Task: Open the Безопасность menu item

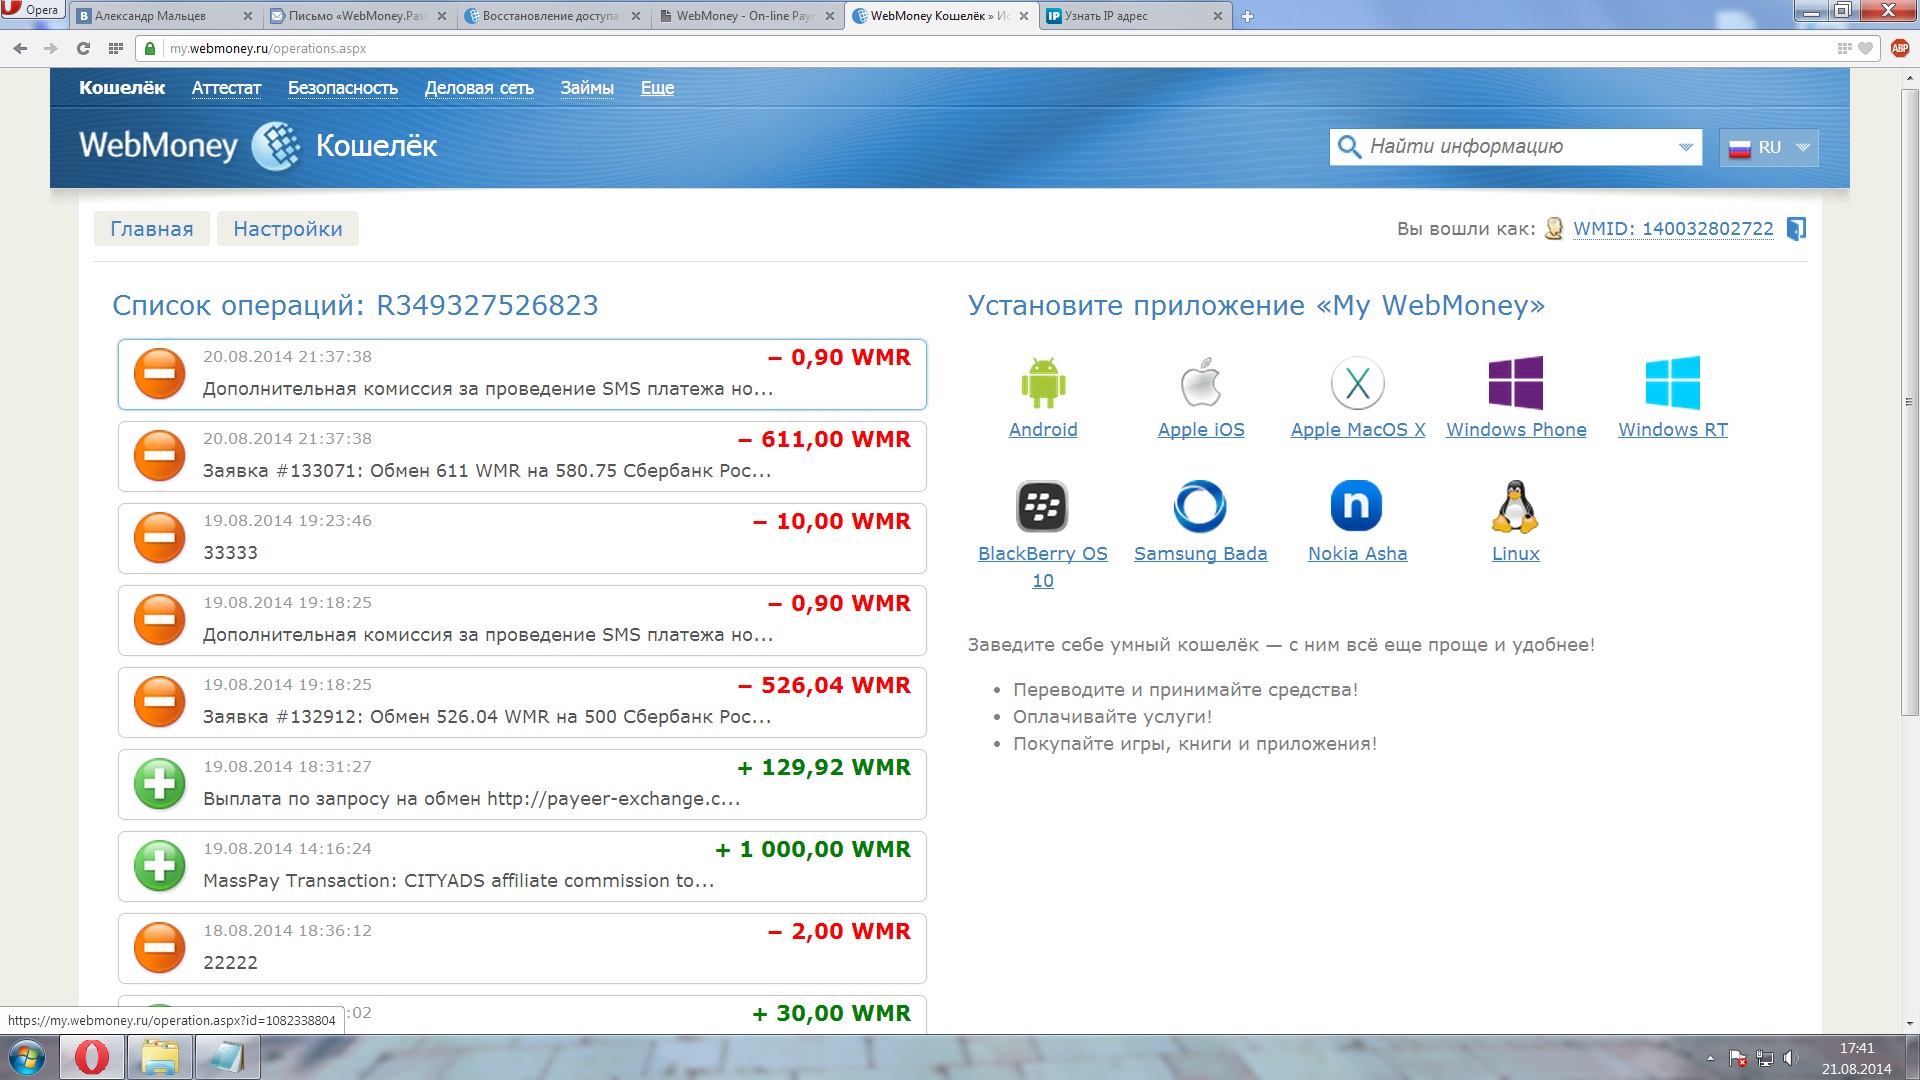Action: point(342,88)
